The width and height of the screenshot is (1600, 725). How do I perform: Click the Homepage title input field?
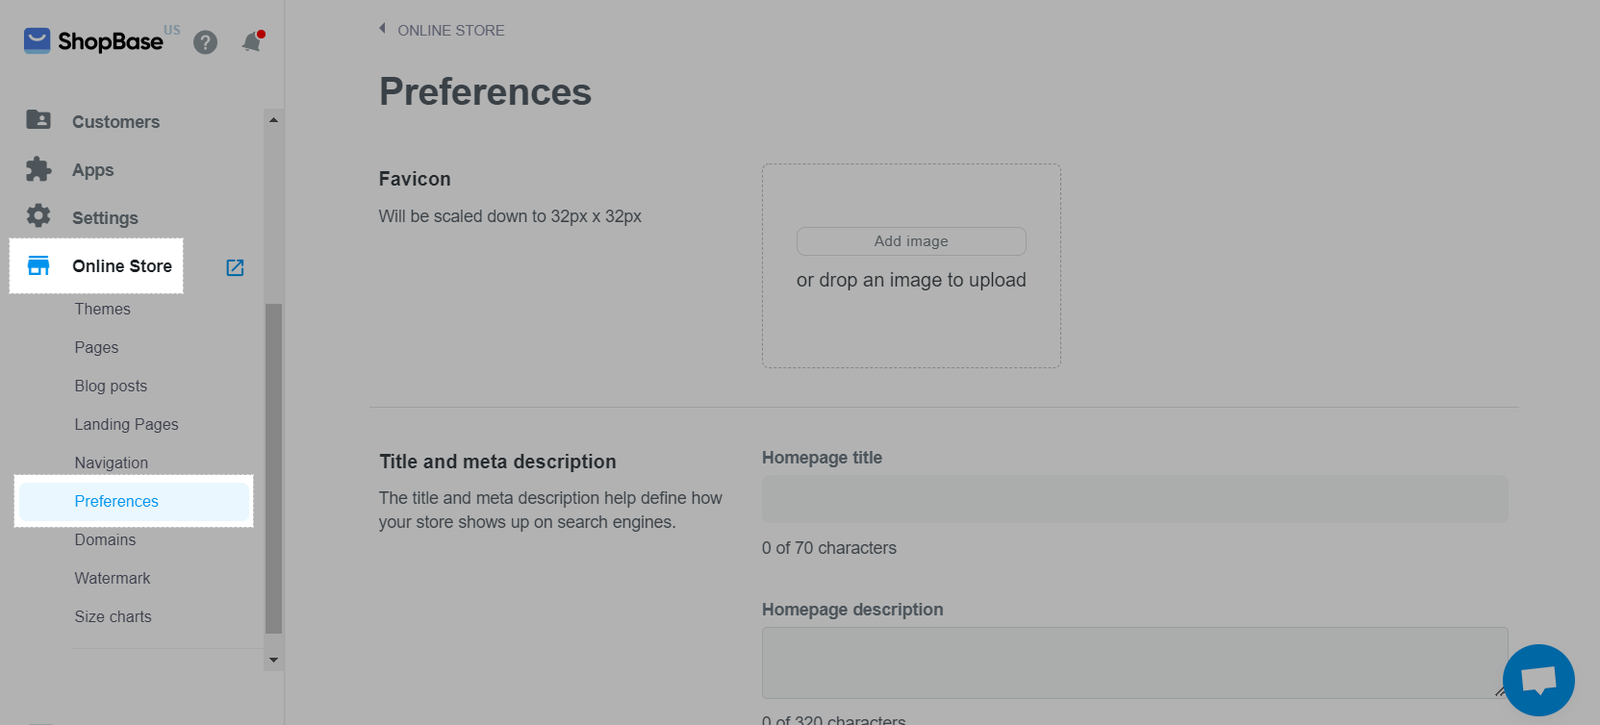[1135, 498]
